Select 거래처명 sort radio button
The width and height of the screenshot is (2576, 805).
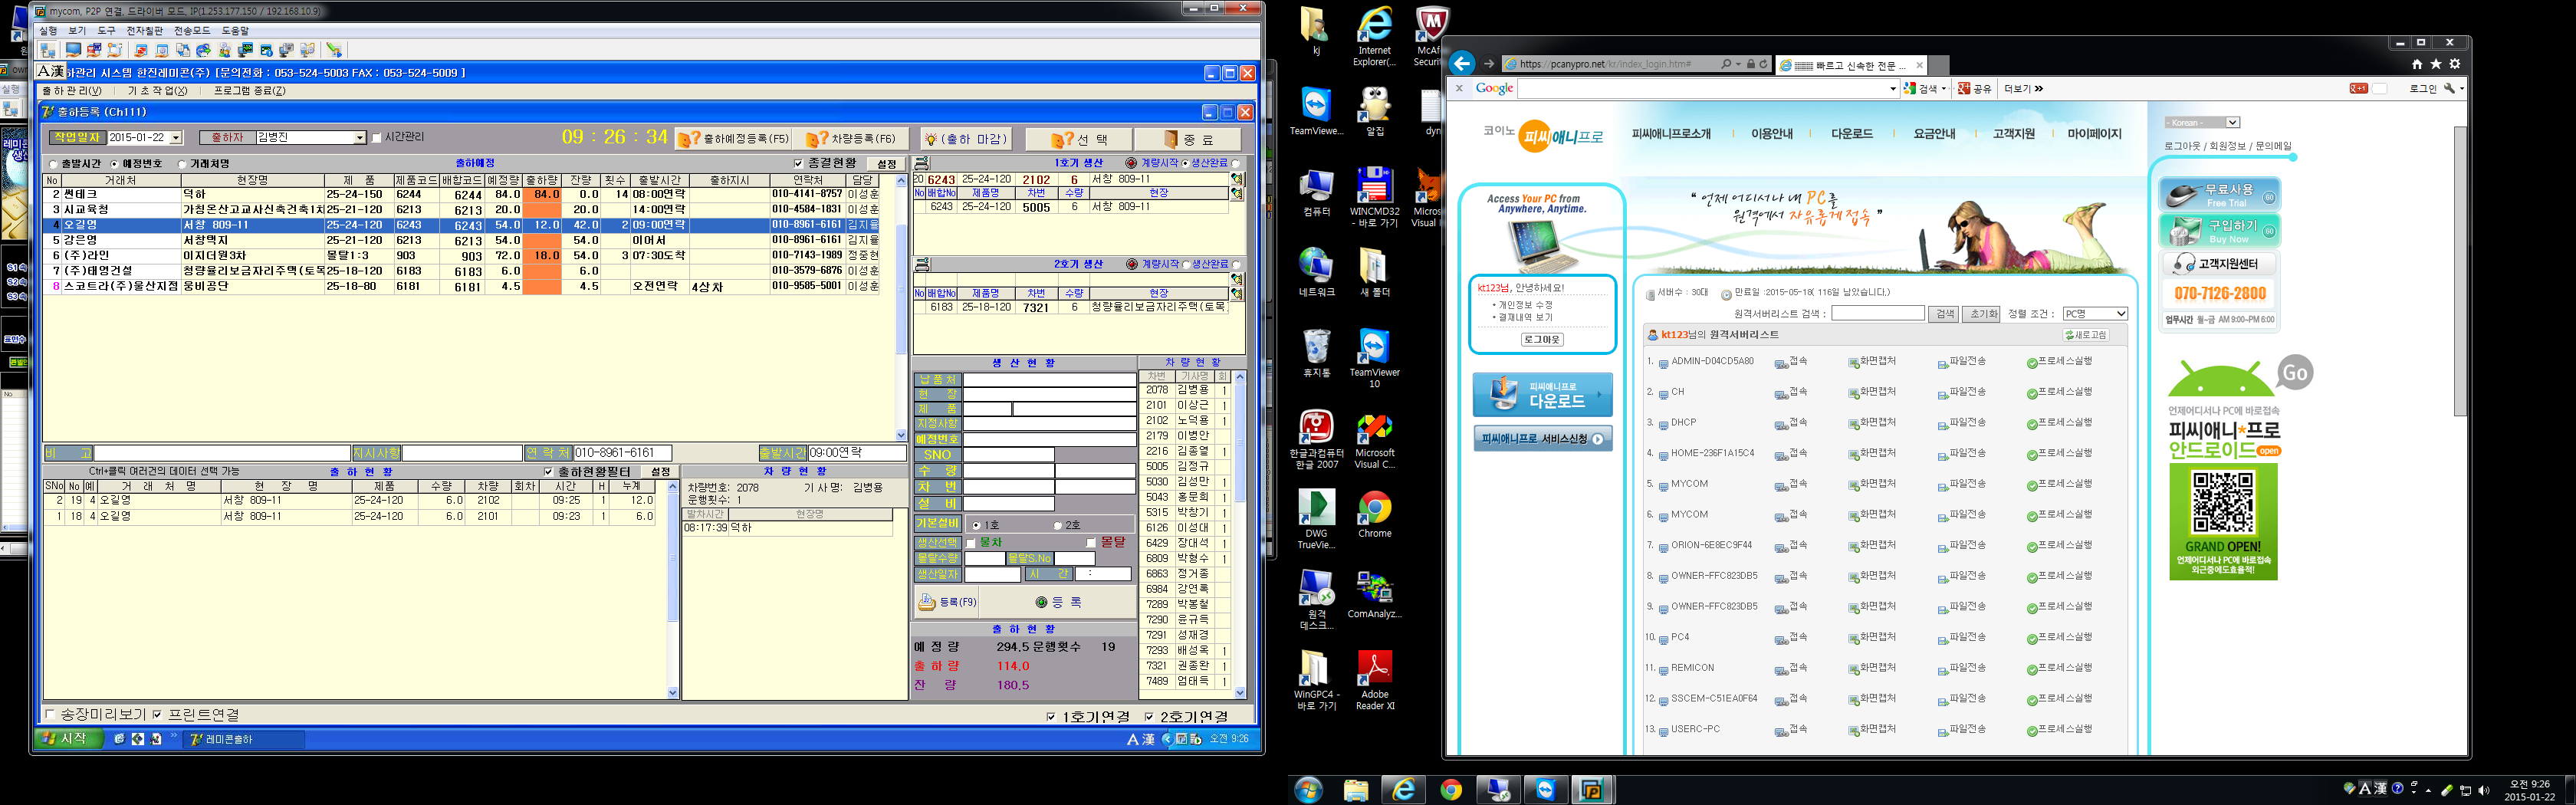[x=182, y=164]
